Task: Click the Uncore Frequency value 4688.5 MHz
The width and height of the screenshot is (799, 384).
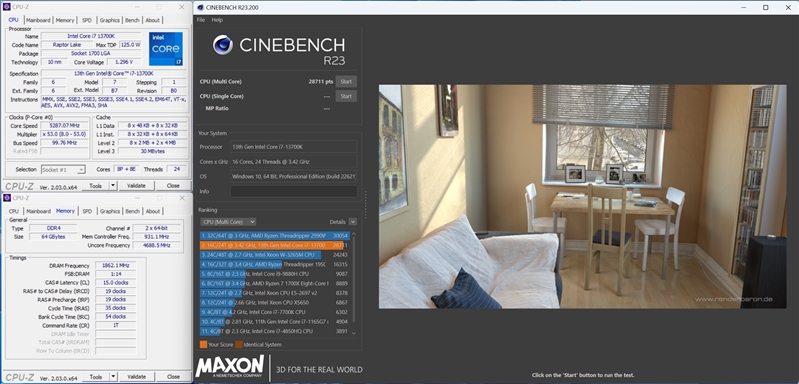Action: 156,245
